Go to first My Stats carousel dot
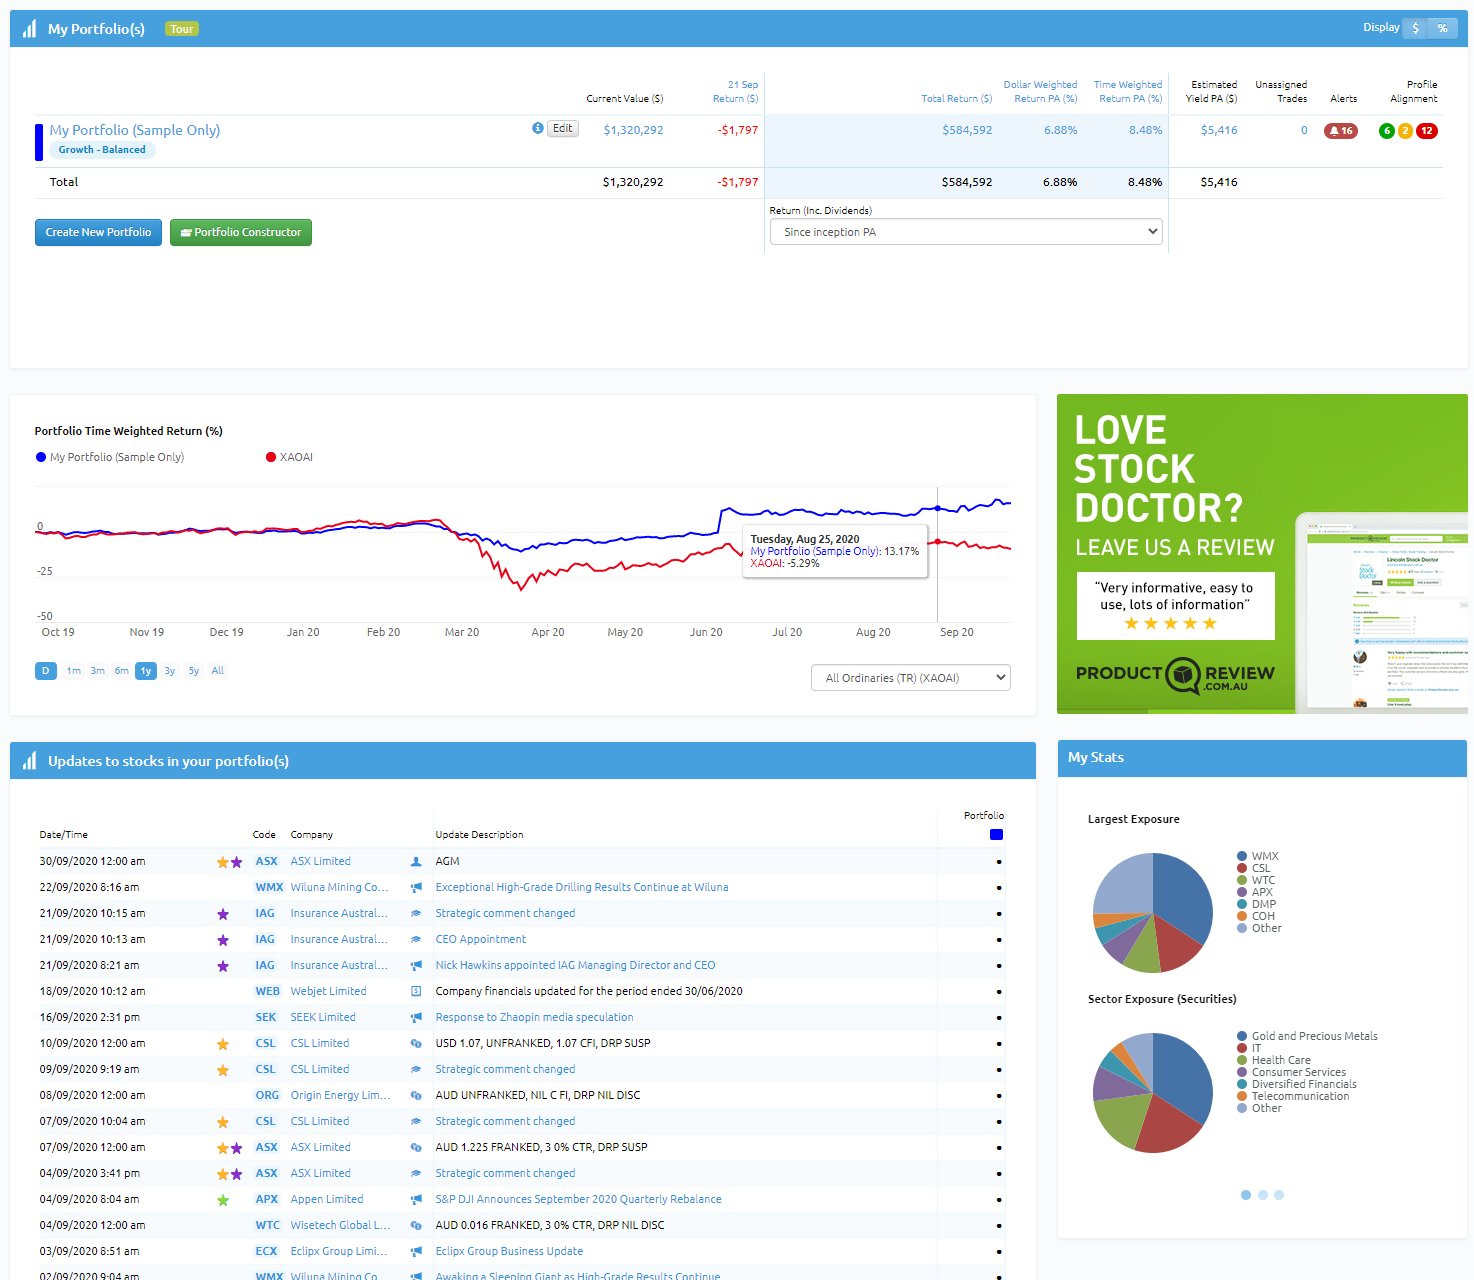This screenshot has height=1280, width=1474. (x=1246, y=1195)
